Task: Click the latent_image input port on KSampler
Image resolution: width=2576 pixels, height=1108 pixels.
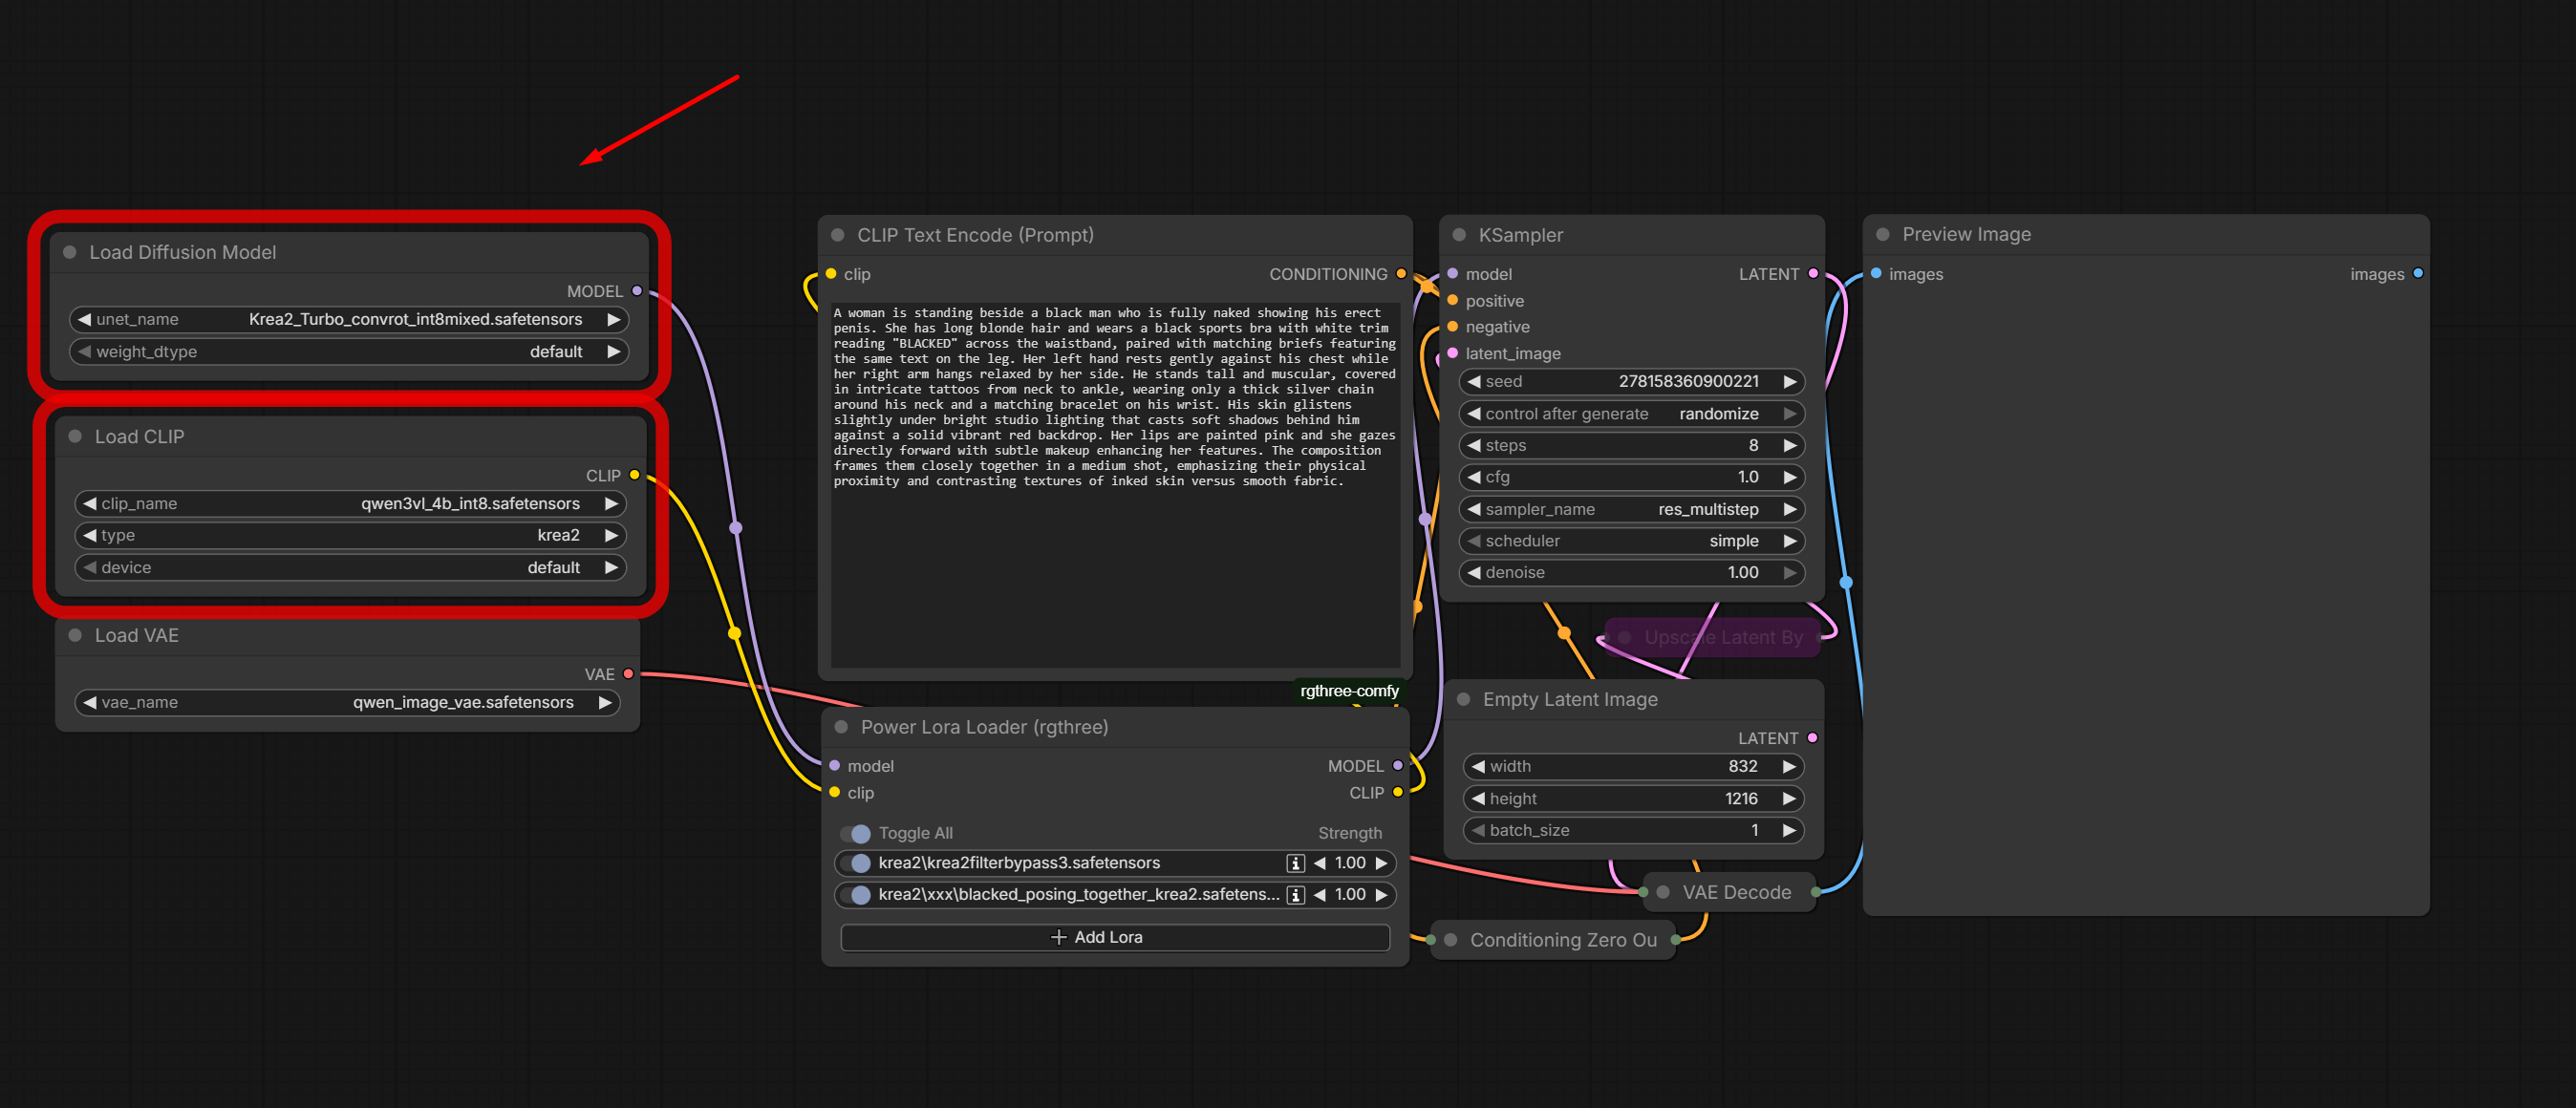Action: click(1453, 353)
